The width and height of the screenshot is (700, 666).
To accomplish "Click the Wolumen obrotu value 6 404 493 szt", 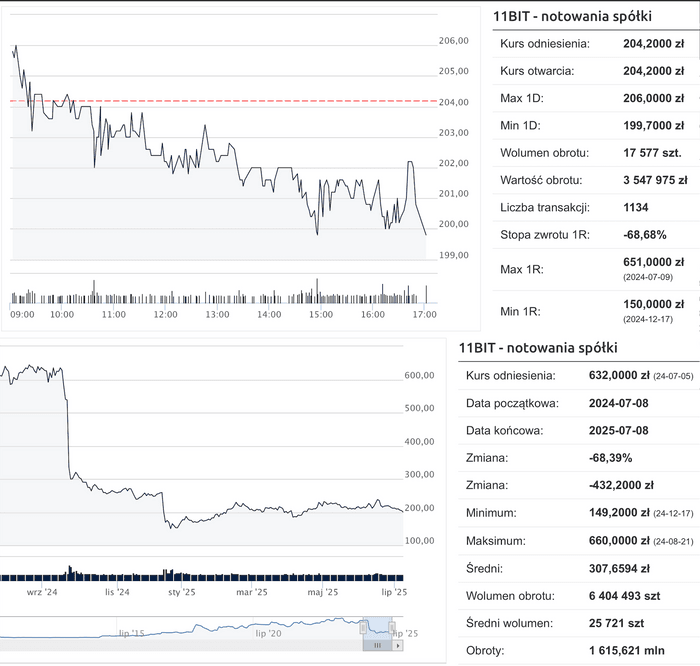I will (x=625, y=596).
